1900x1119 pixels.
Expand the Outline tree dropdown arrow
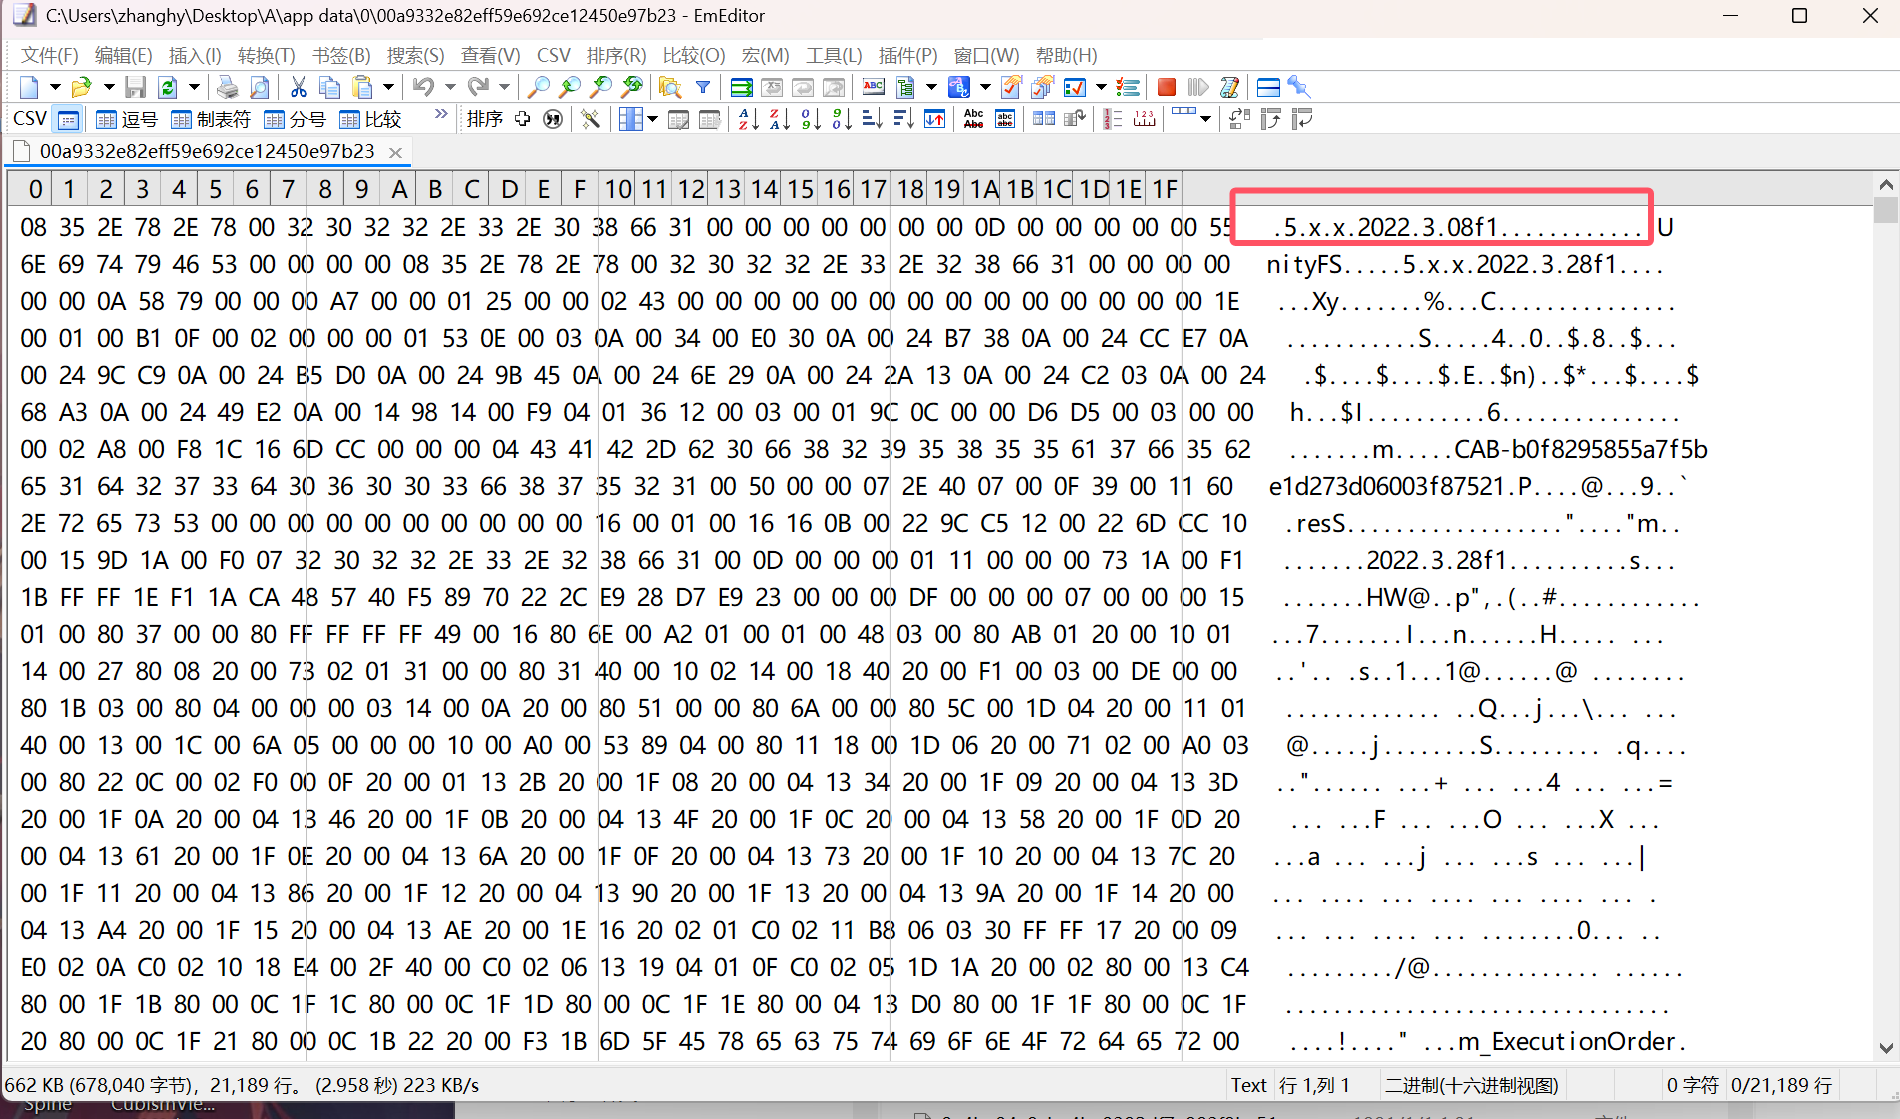[x=931, y=87]
